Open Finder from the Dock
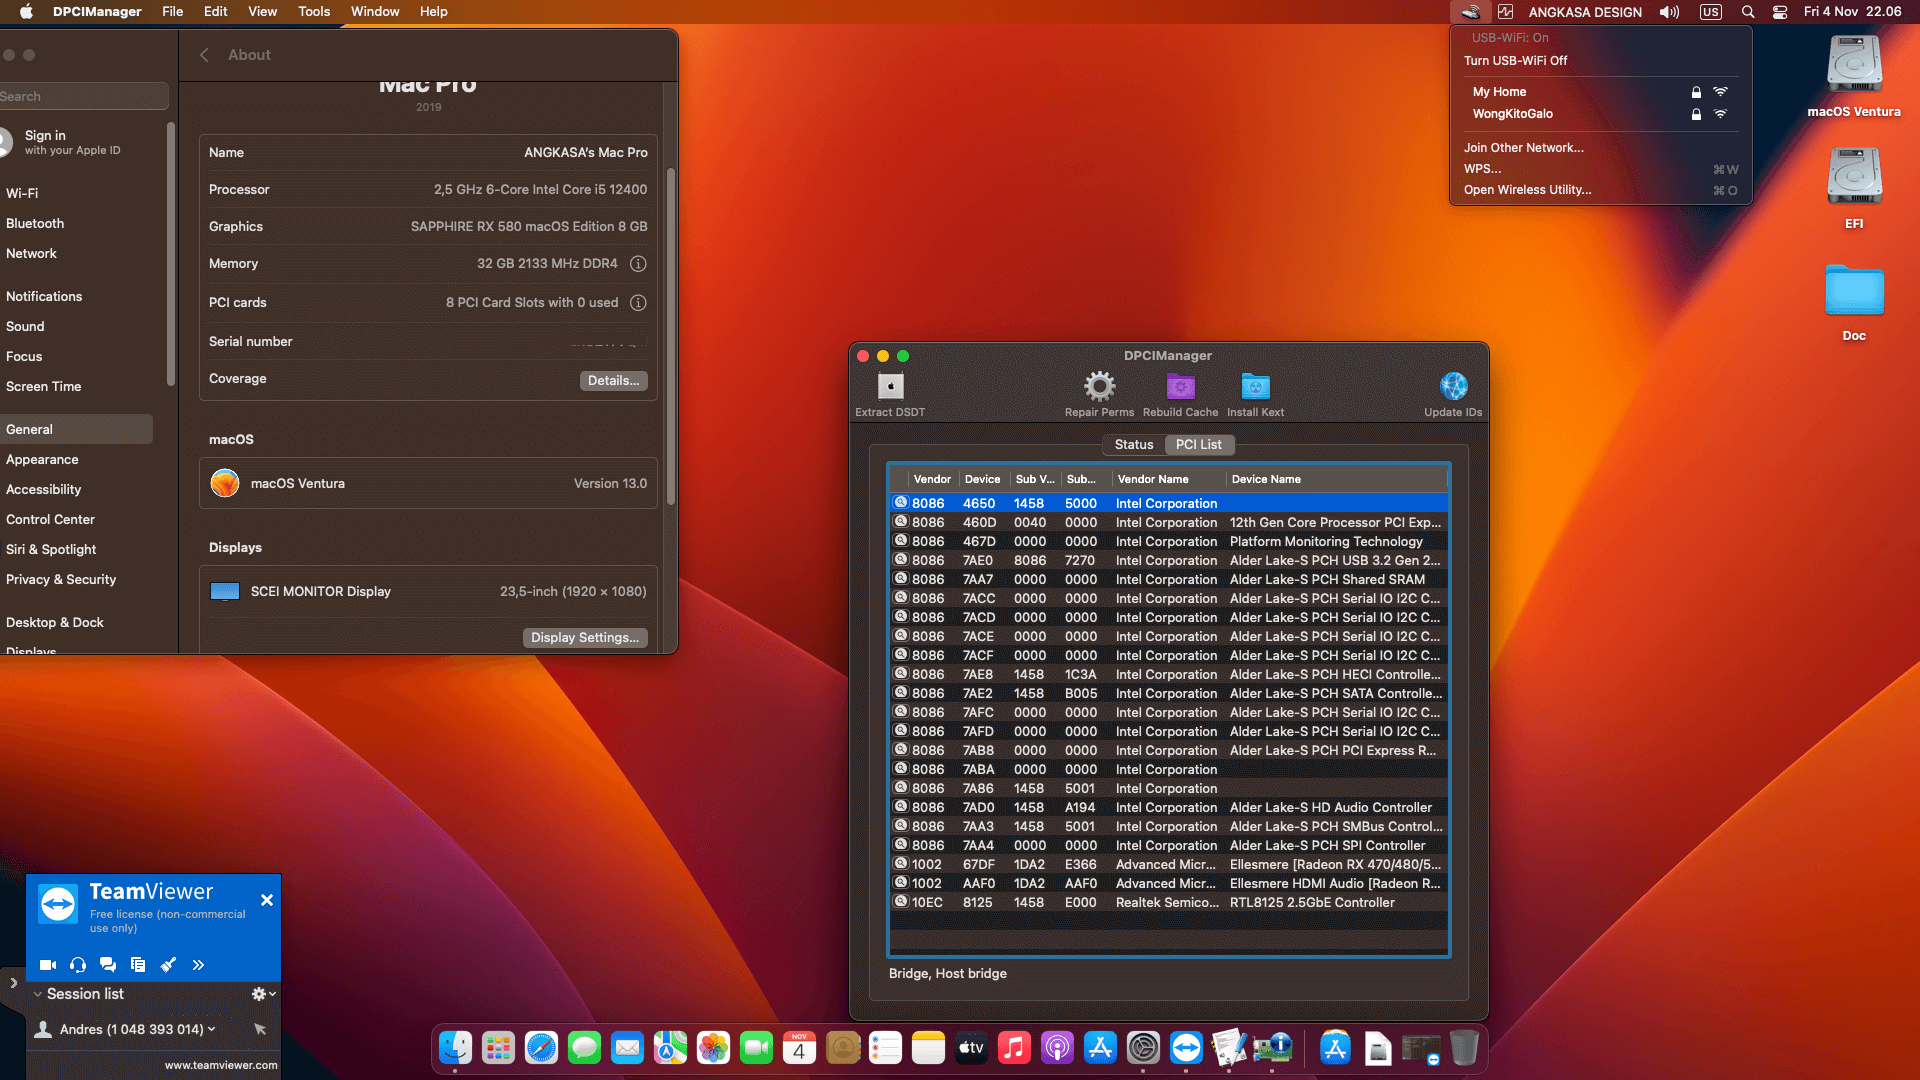 pos(455,1047)
